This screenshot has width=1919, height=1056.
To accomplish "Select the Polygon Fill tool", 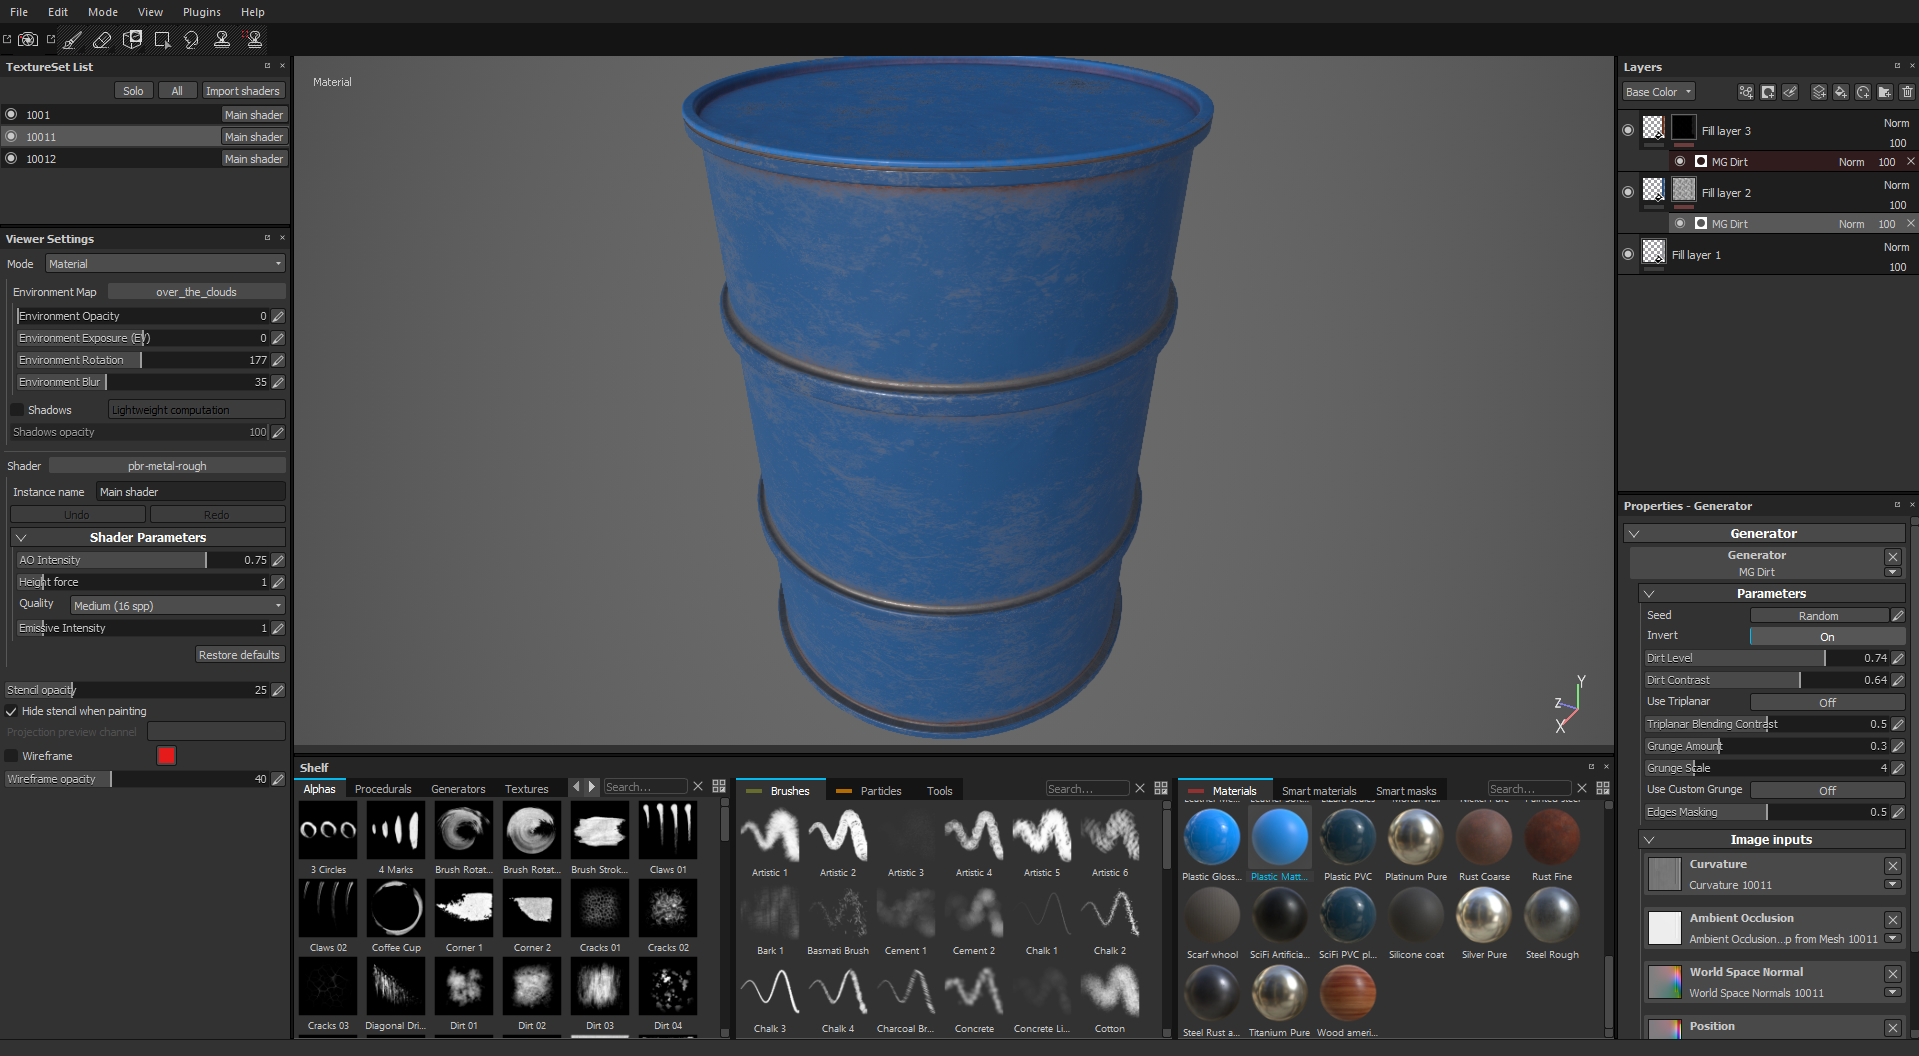I will [162, 40].
